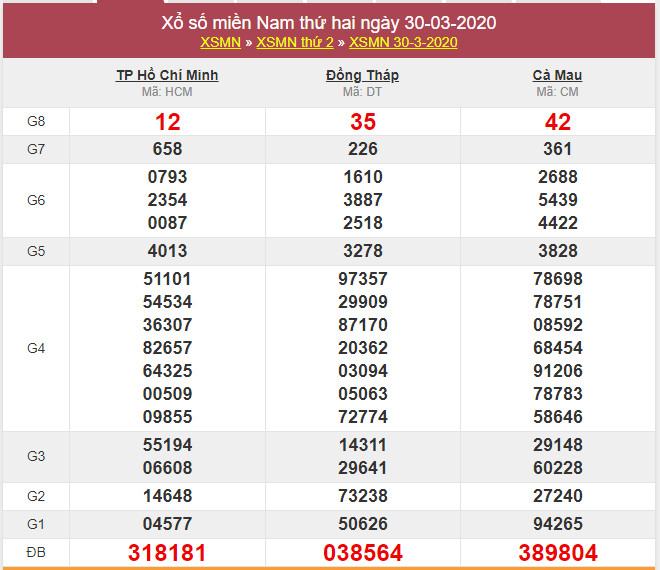This screenshot has height=570, width=660.
Task: Open the XSMN thứ 2 link
Action: pyautogui.click(x=295, y=43)
